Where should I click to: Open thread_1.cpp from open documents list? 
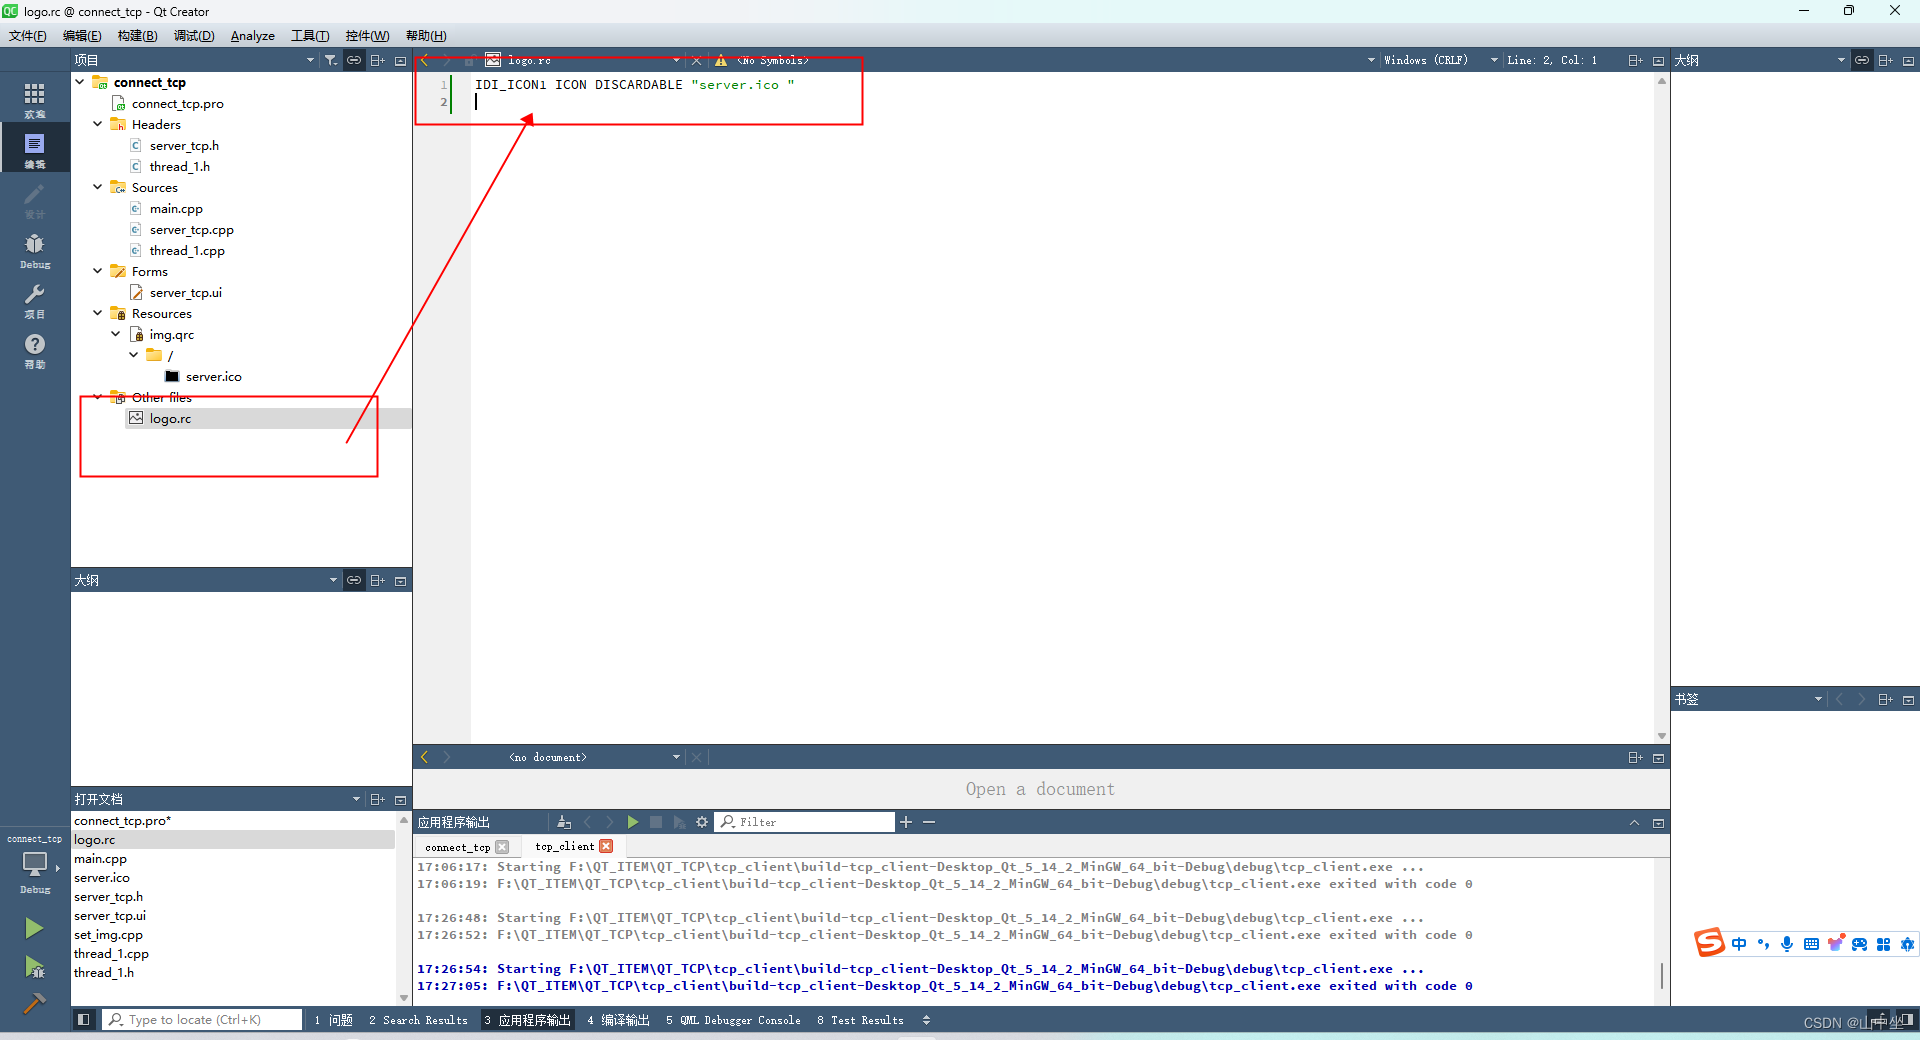coord(111,953)
